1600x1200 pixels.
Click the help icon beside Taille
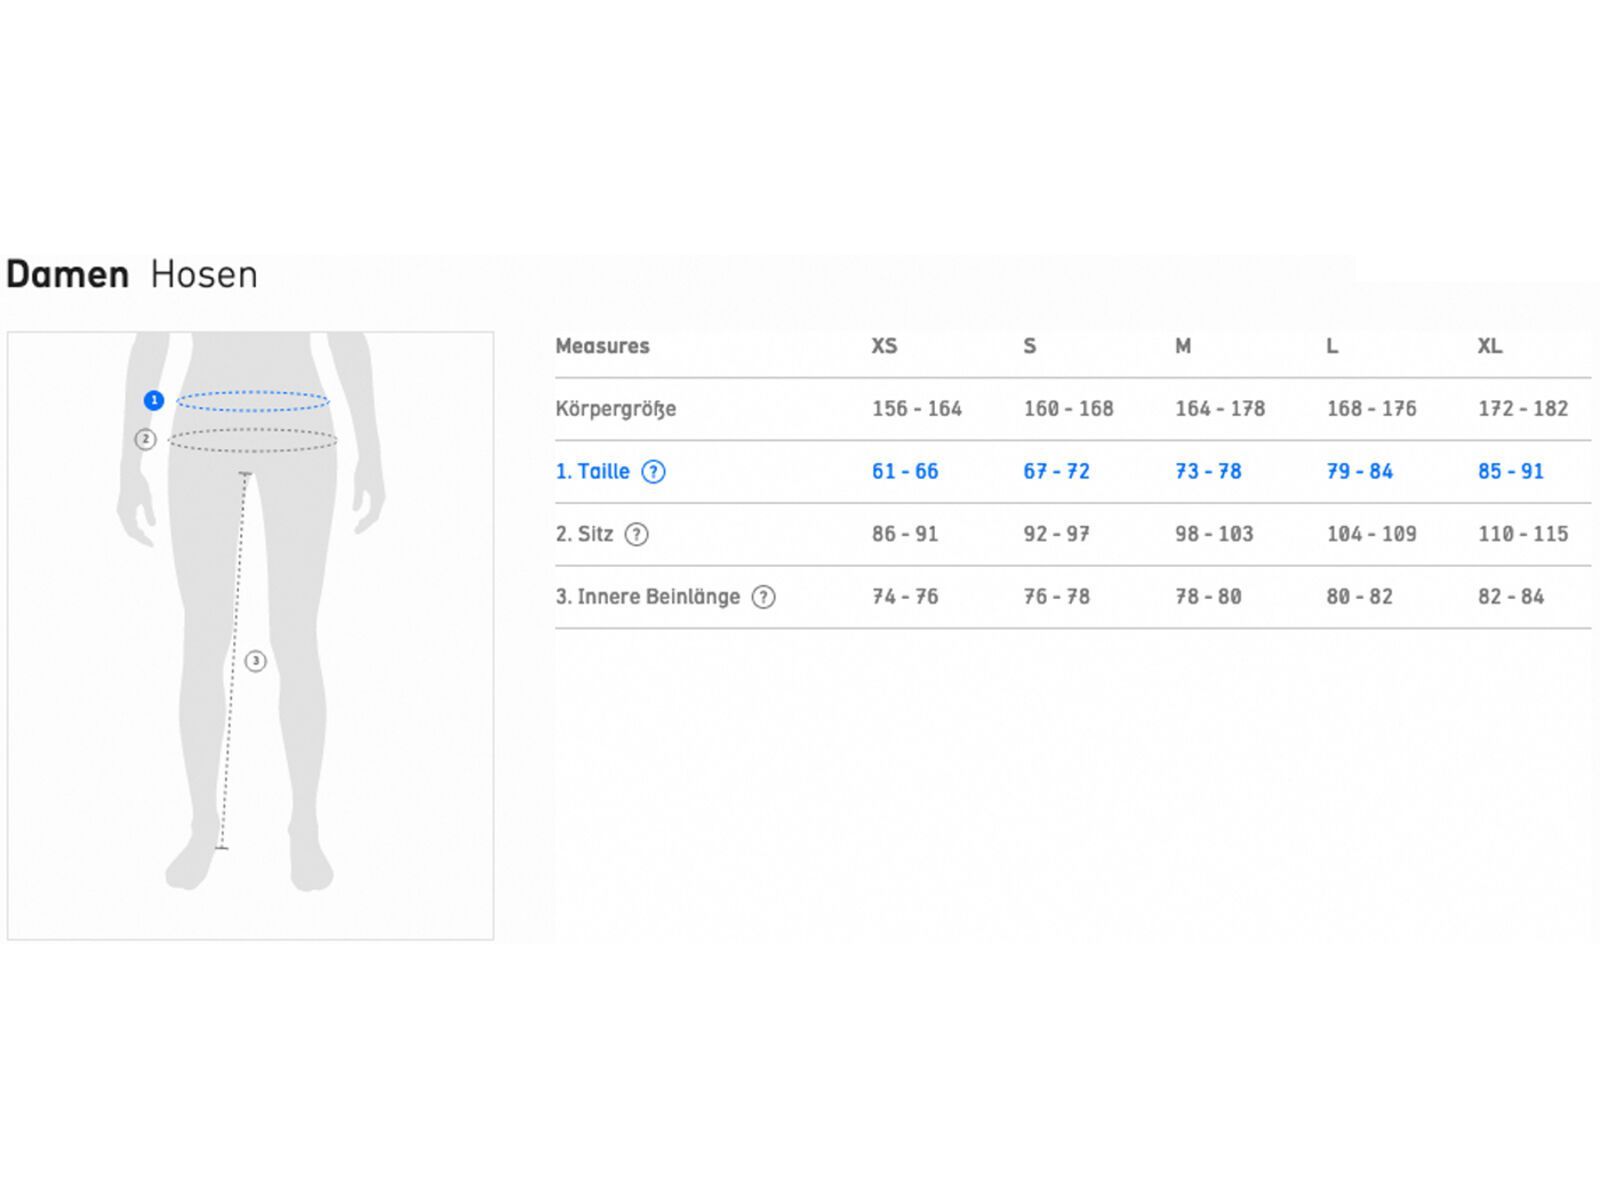tap(653, 472)
